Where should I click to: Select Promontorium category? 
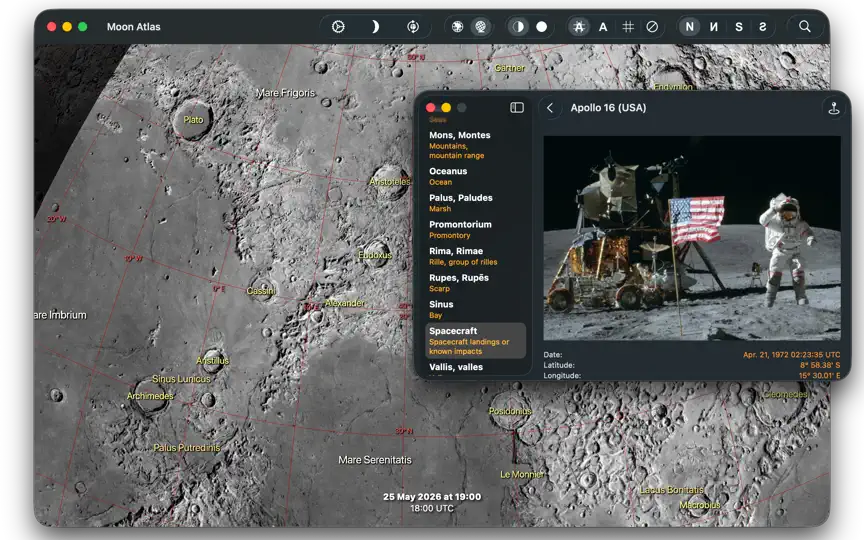(x=475, y=229)
